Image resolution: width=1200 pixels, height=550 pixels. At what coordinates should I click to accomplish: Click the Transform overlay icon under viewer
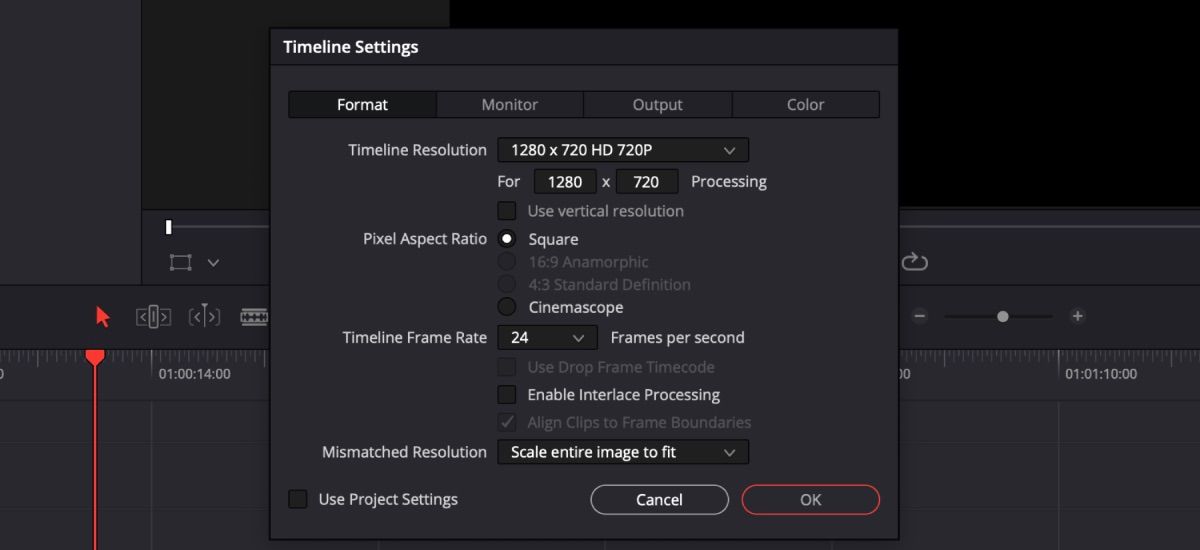[180, 262]
